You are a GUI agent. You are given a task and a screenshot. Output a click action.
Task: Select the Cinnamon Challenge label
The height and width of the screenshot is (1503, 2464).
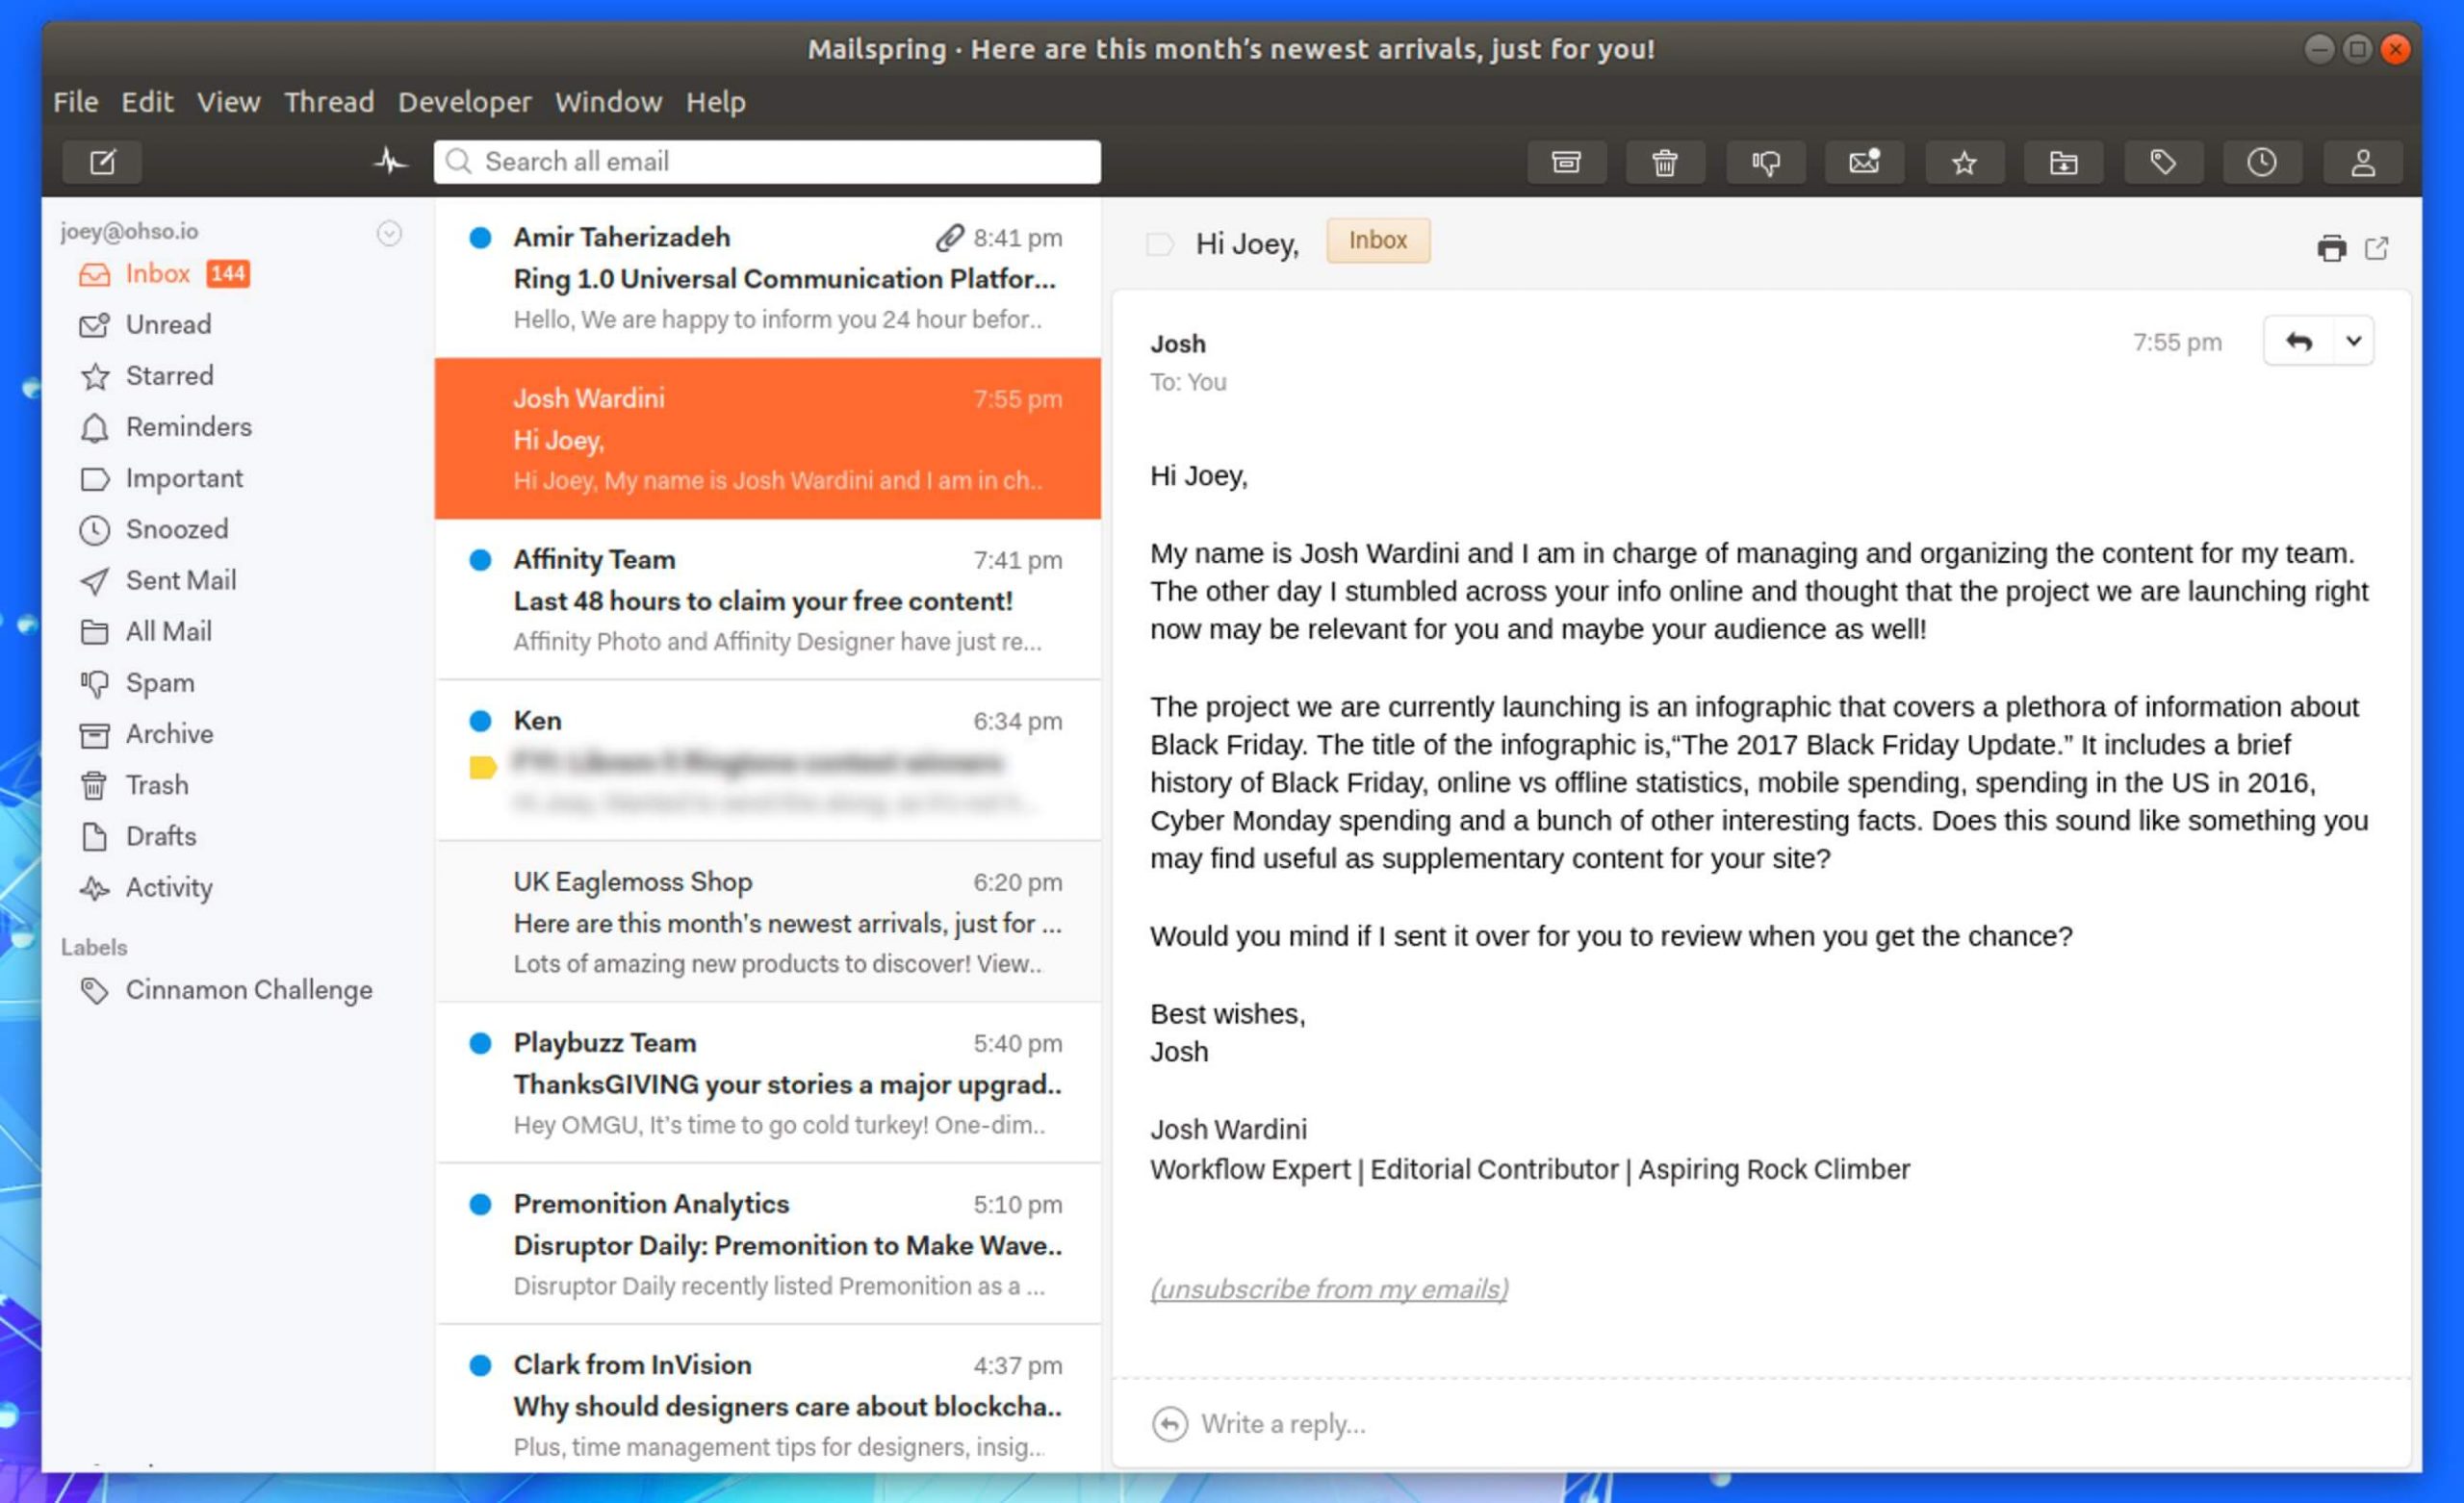pyautogui.click(x=248, y=989)
